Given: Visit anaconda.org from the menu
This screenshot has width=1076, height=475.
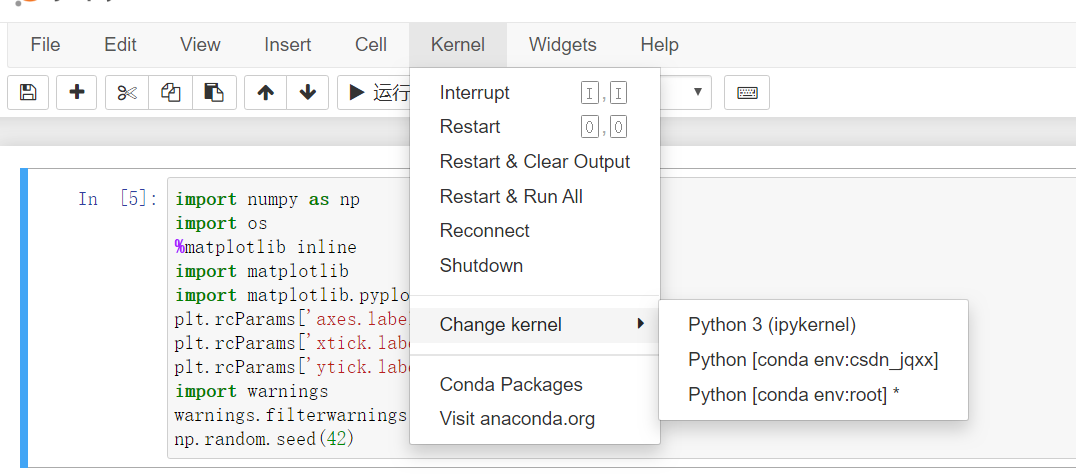Looking at the screenshot, I should click(x=517, y=419).
